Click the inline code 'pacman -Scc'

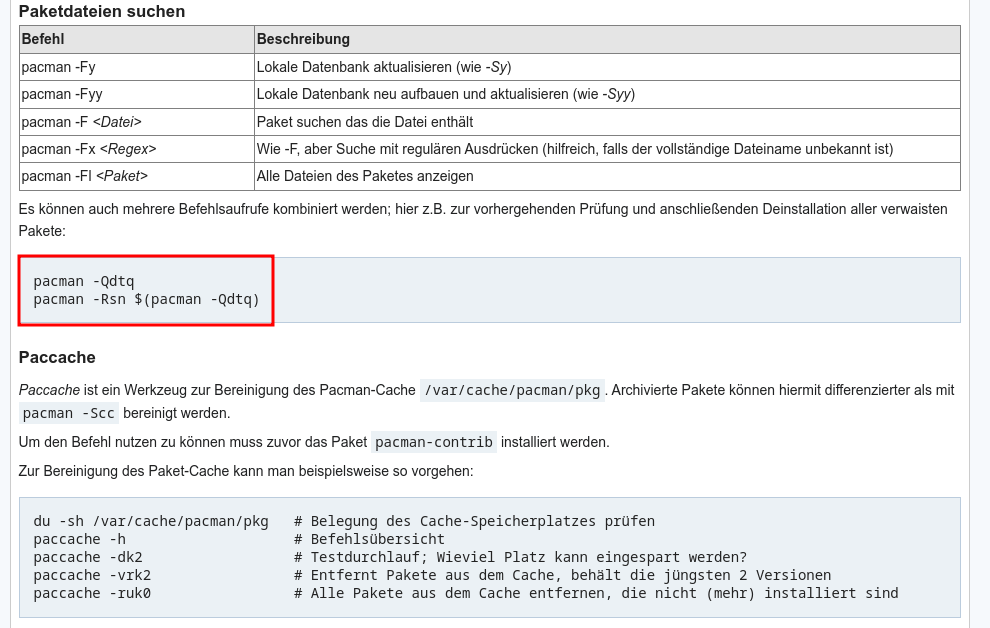(68, 413)
